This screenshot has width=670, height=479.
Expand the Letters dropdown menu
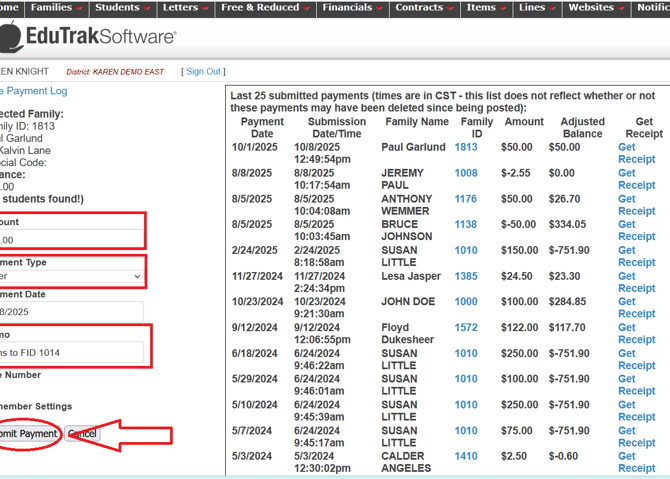[x=185, y=8]
